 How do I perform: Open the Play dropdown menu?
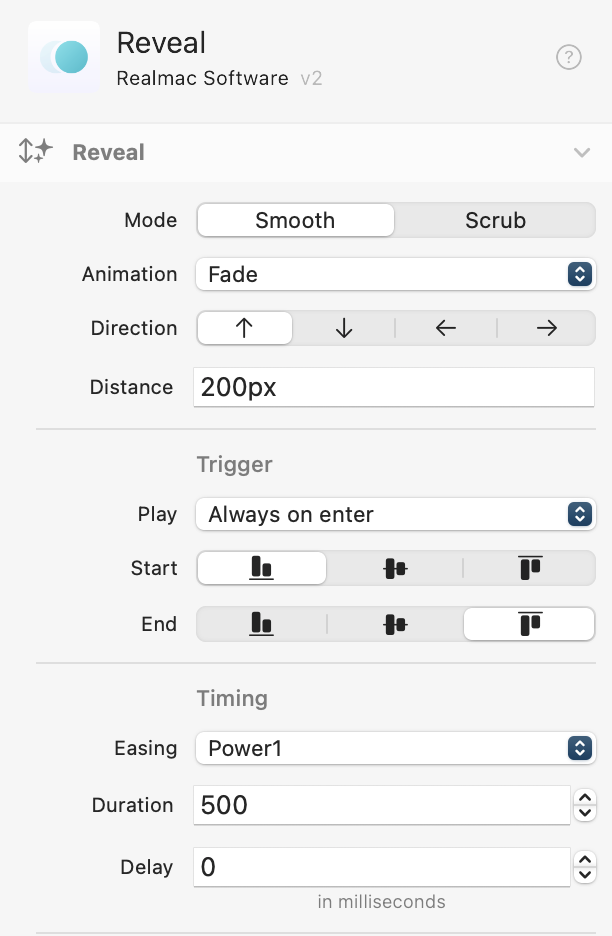point(394,514)
